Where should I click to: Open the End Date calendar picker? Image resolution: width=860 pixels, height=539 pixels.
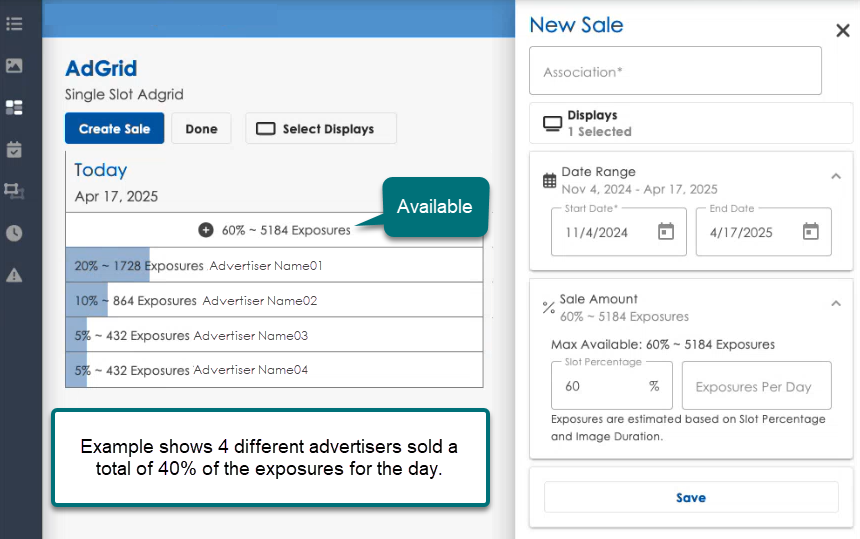click(x=811, y=232)
